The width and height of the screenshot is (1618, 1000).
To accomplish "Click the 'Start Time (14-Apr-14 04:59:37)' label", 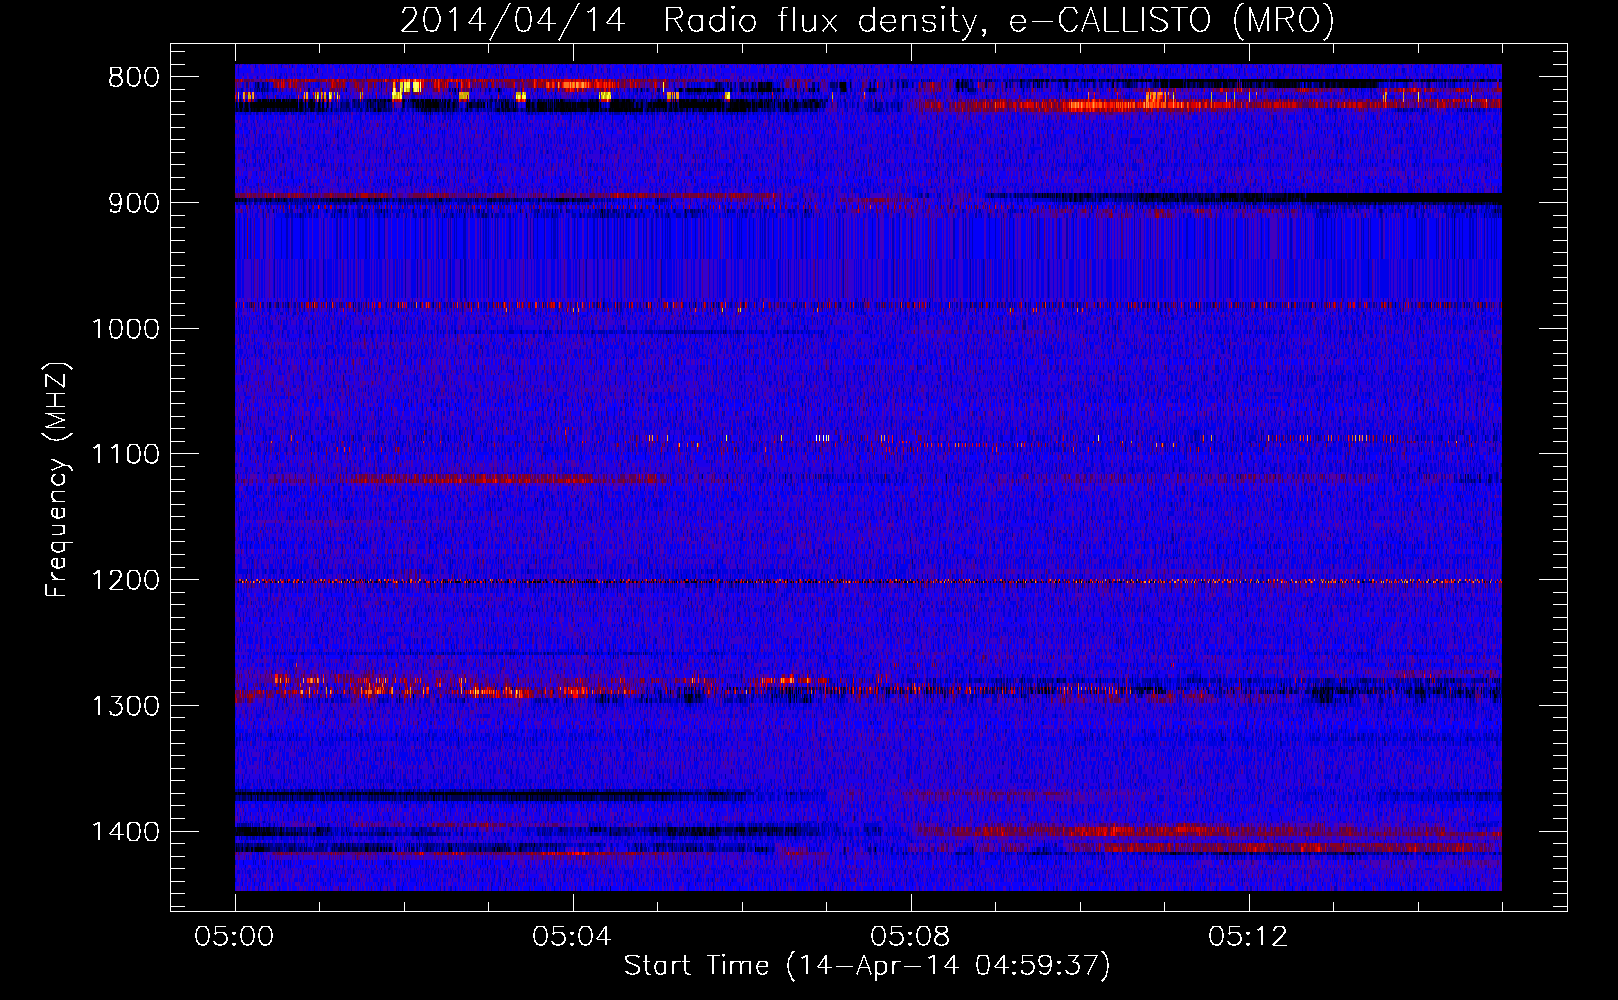I will tap(867, 966).
